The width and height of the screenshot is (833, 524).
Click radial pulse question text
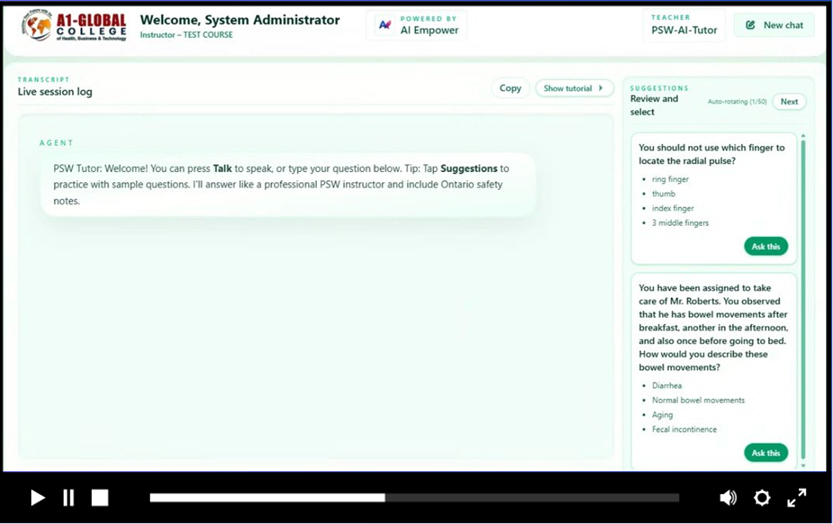[x=711, y=154]
